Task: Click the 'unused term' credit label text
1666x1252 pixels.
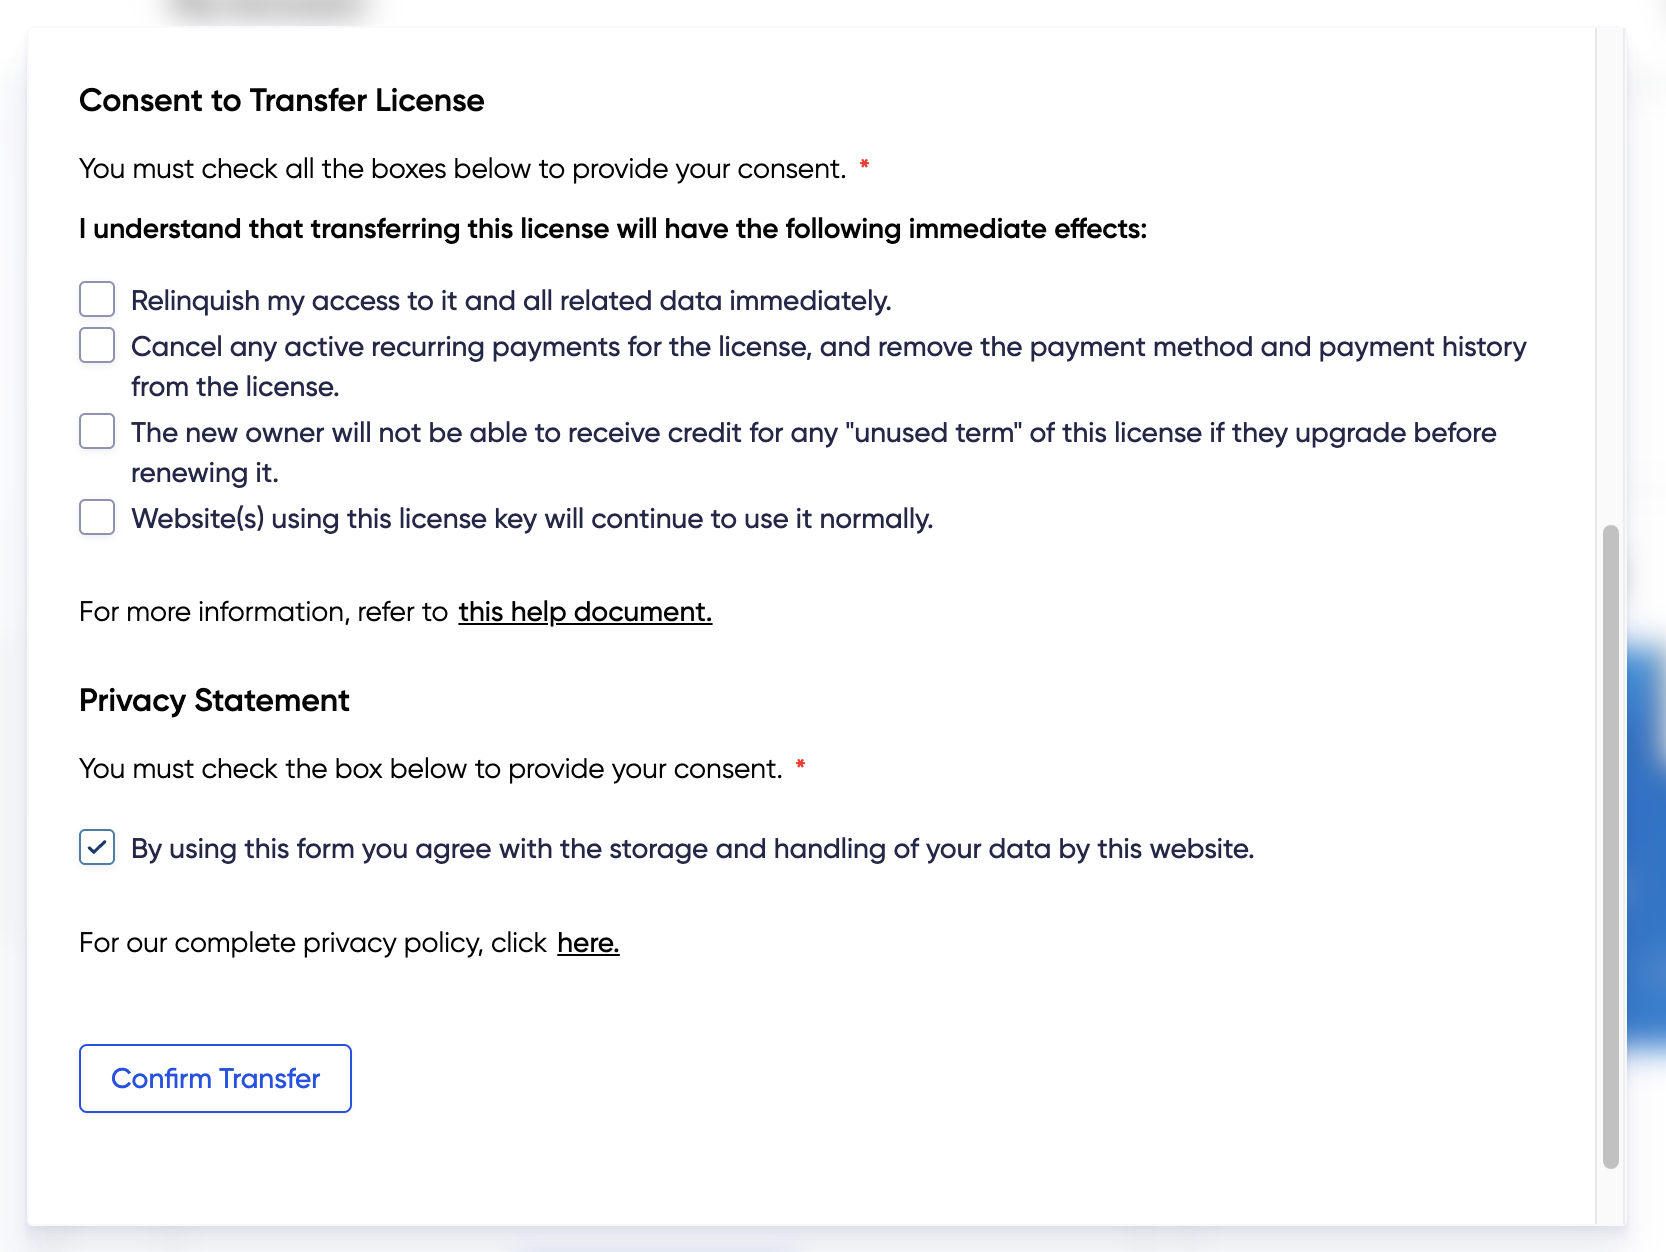Action: point(813,433)
